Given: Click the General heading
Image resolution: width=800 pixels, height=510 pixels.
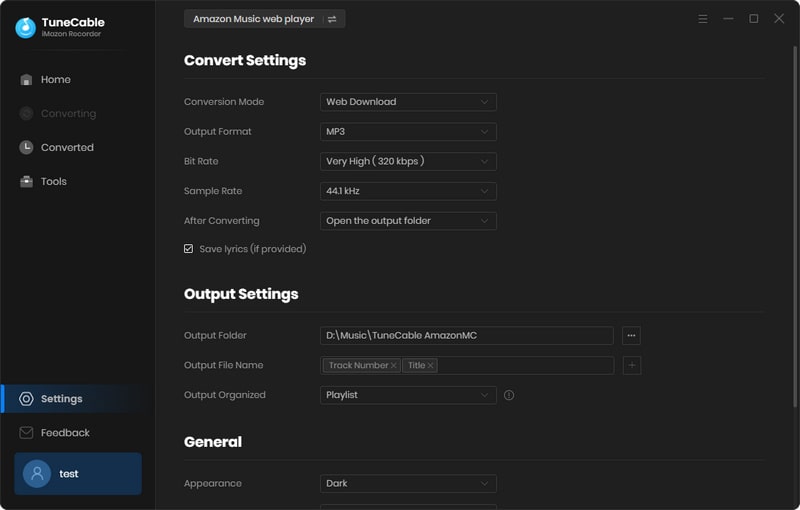Looking at the screenshot, I should click(x=213, y=442).
